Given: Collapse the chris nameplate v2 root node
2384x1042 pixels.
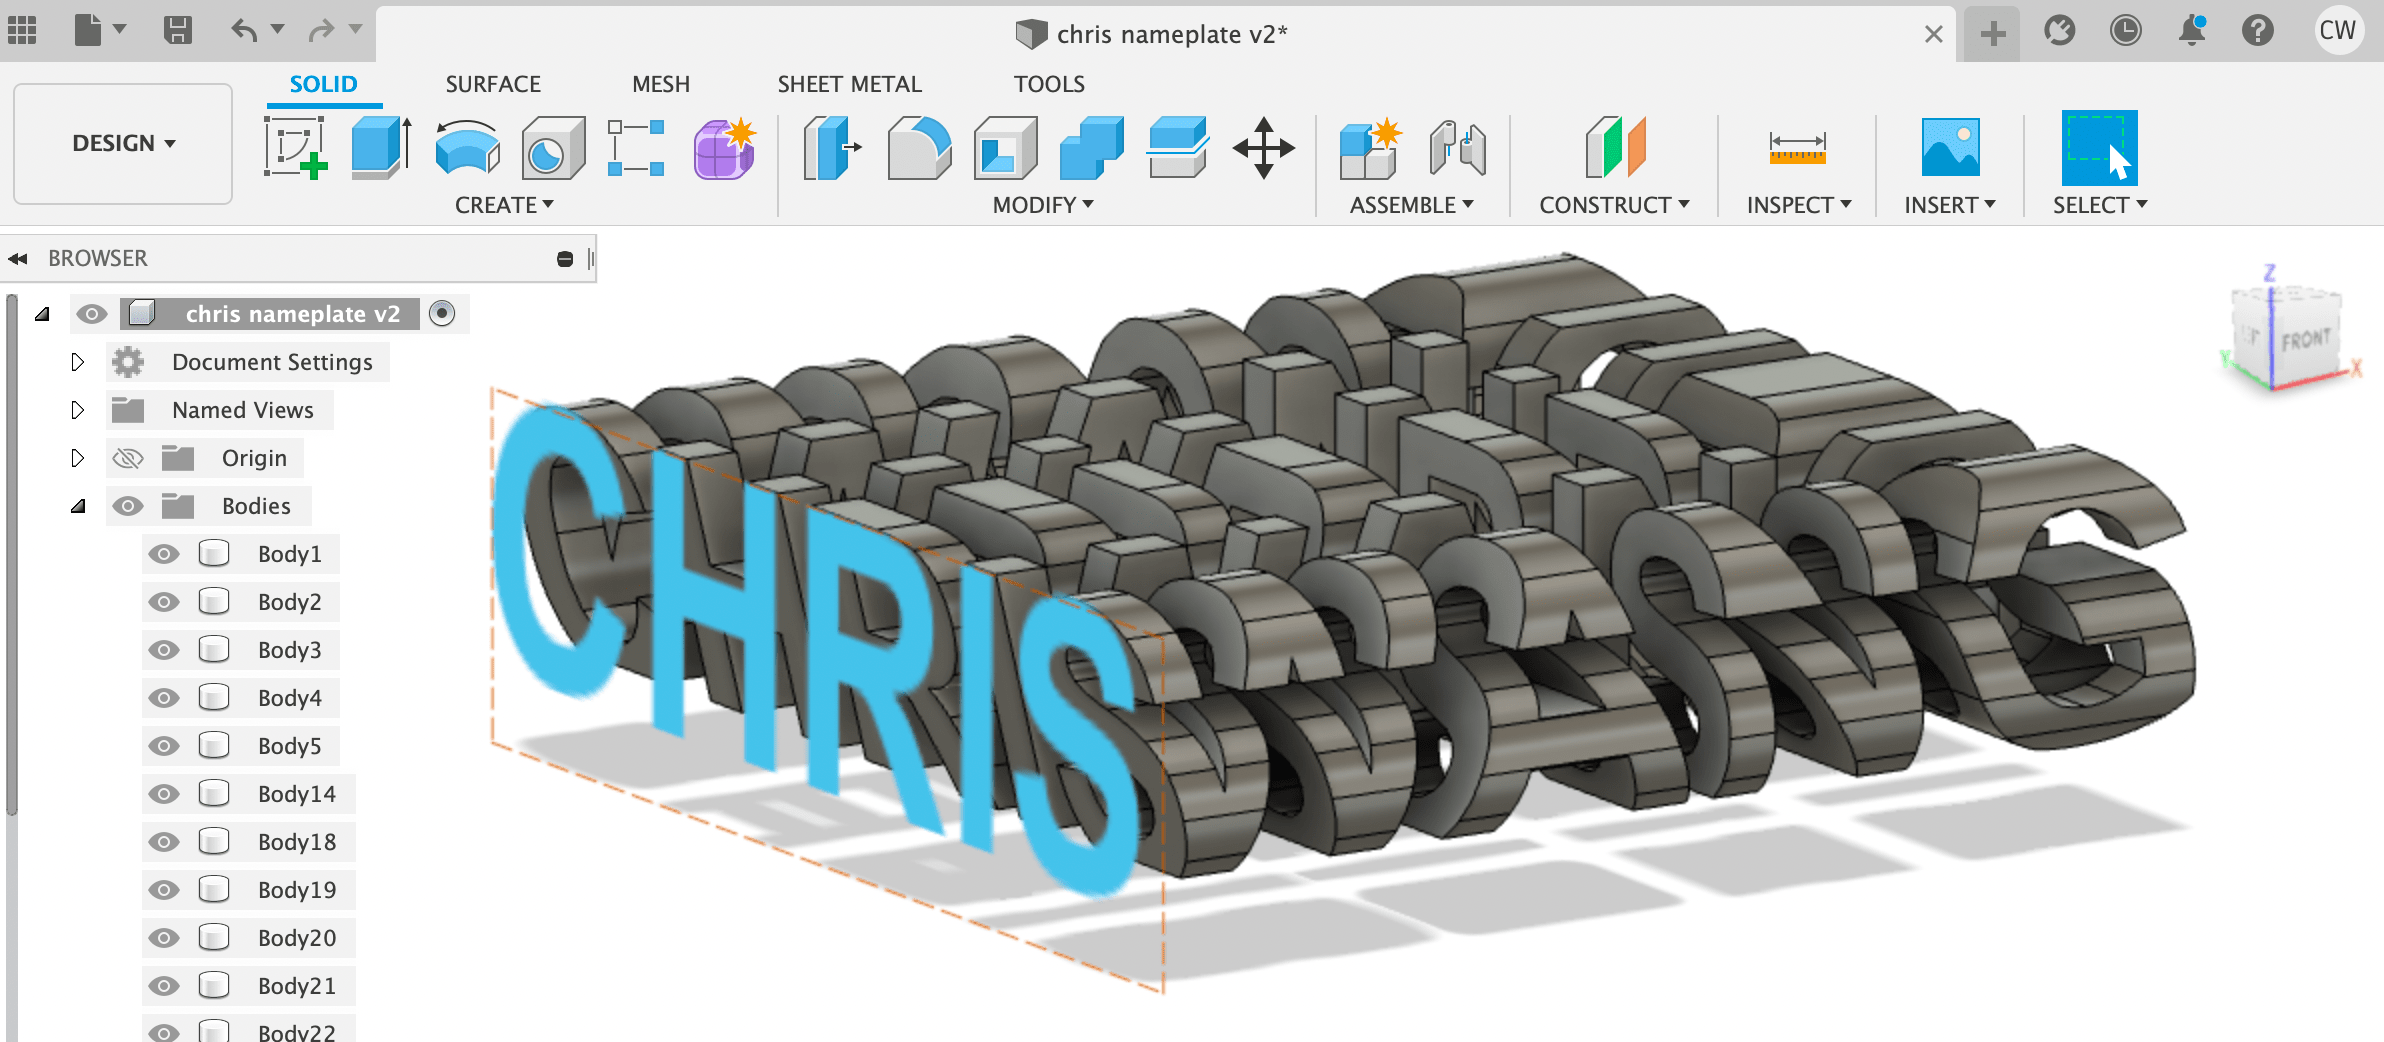Looking at the screenshot, I should point(42,314).
